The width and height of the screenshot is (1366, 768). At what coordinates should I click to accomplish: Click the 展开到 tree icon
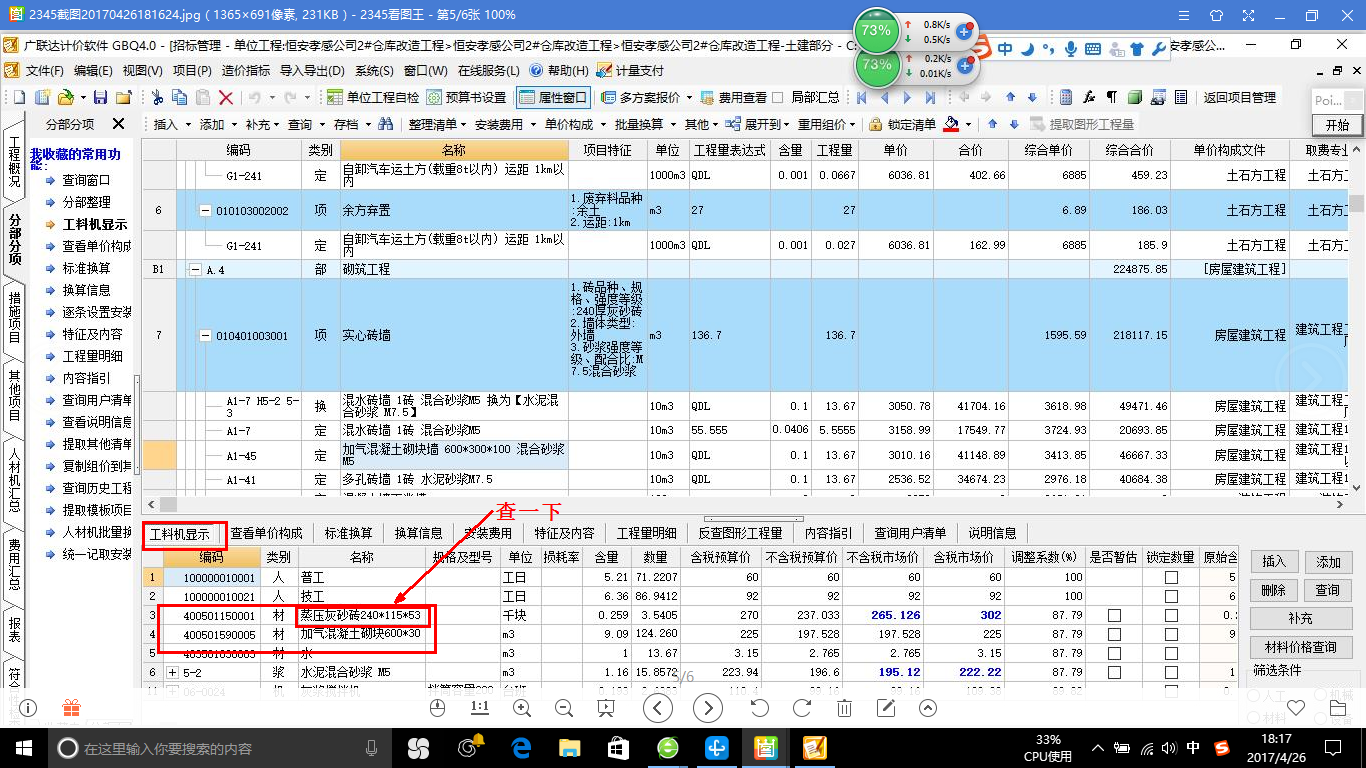[733, 124]
